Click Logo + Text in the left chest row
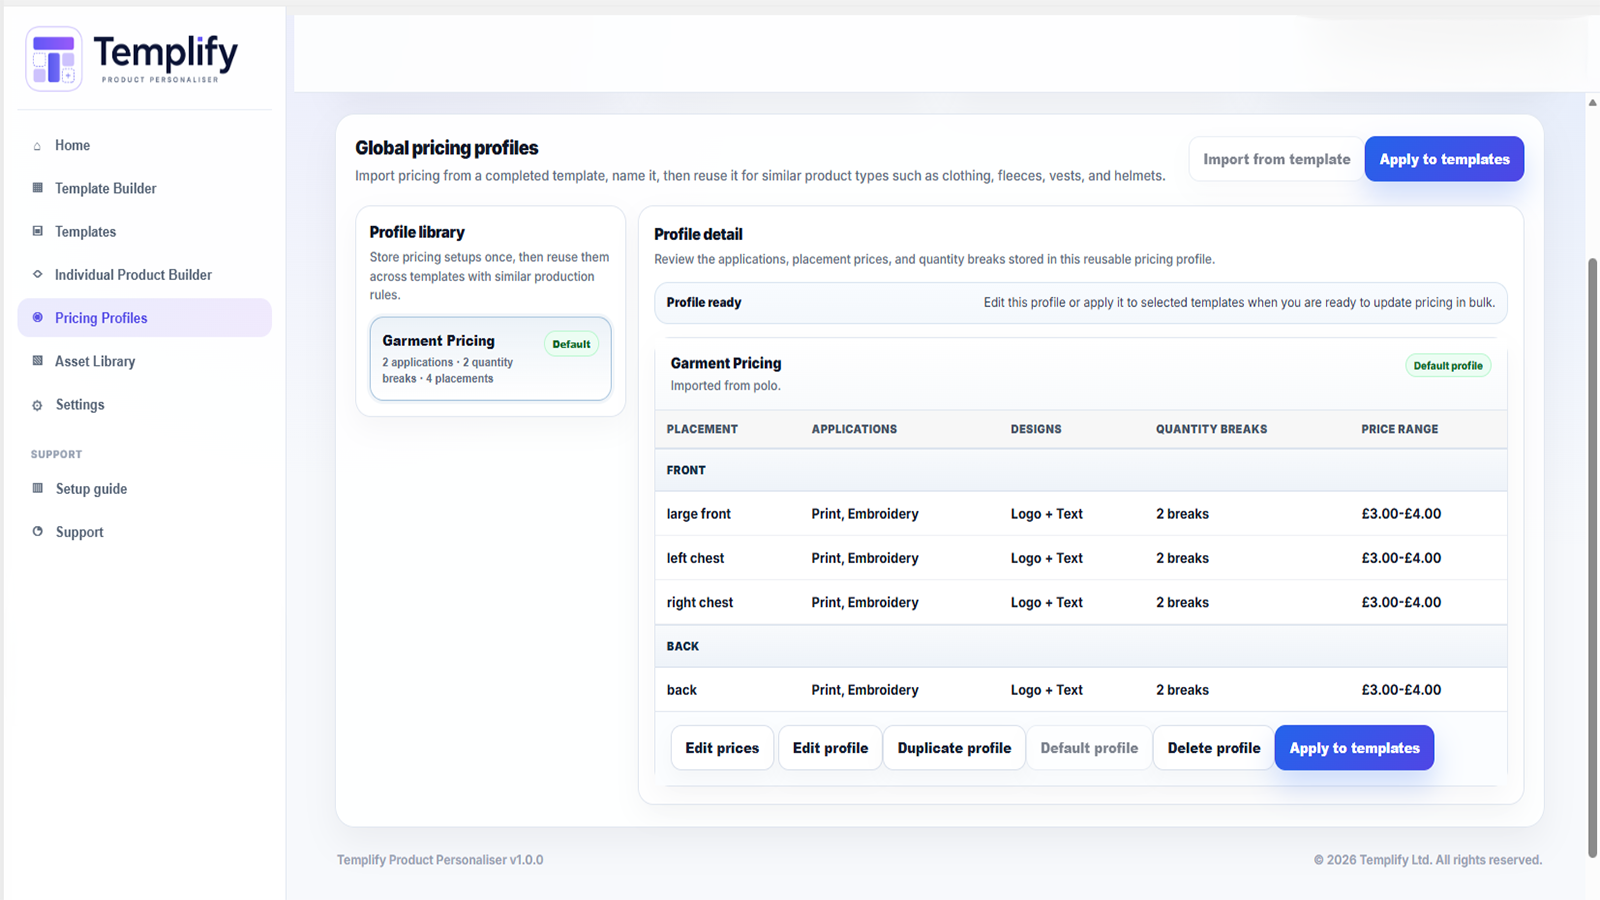This screenshot has width=1600, height=900. [x=1047, y=558]
